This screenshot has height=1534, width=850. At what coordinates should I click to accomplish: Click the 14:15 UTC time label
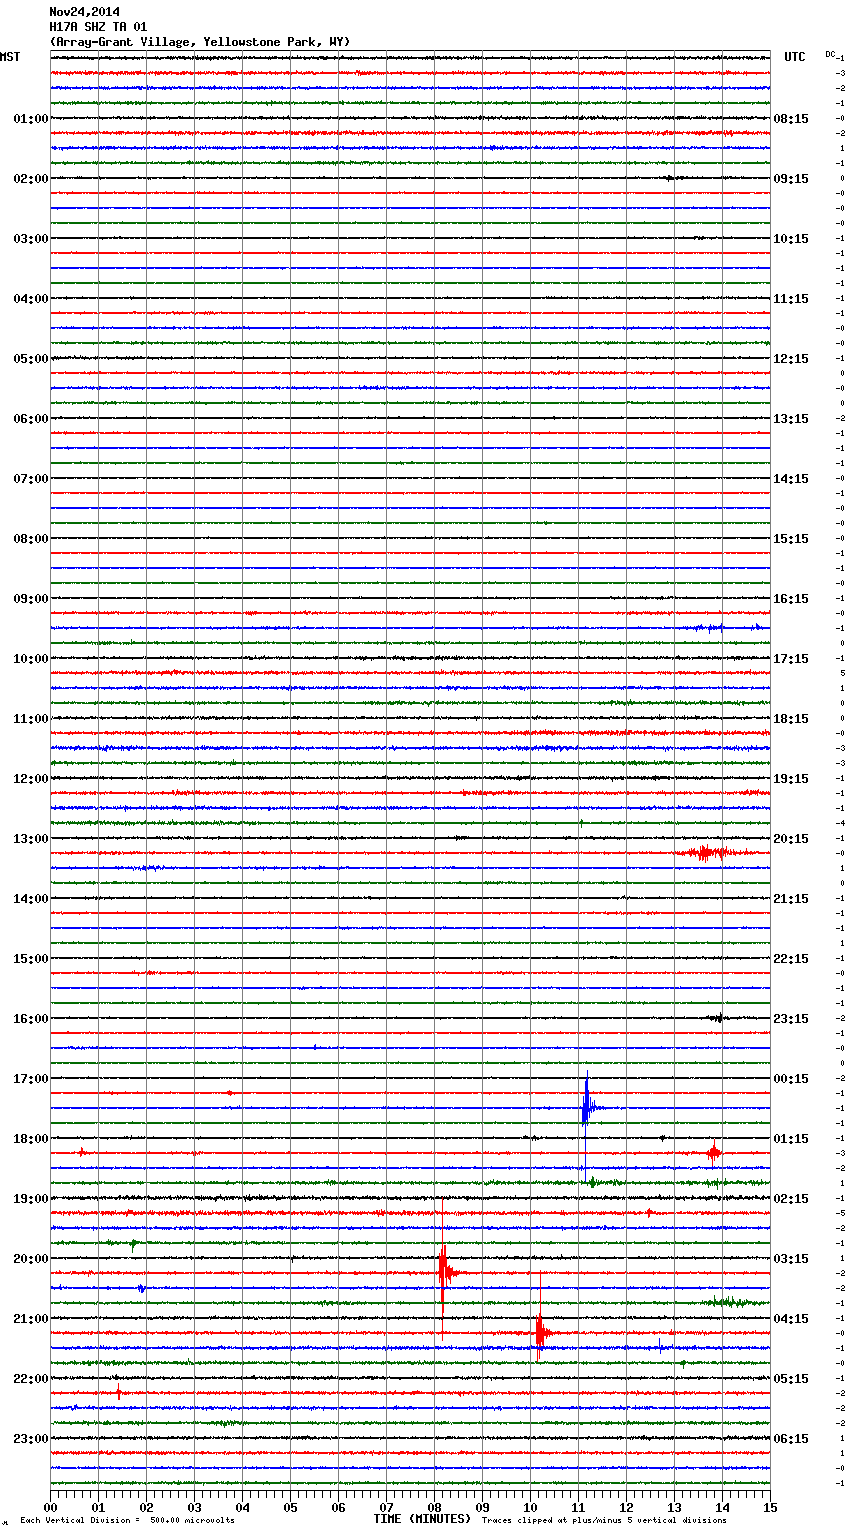click(791, 479)
